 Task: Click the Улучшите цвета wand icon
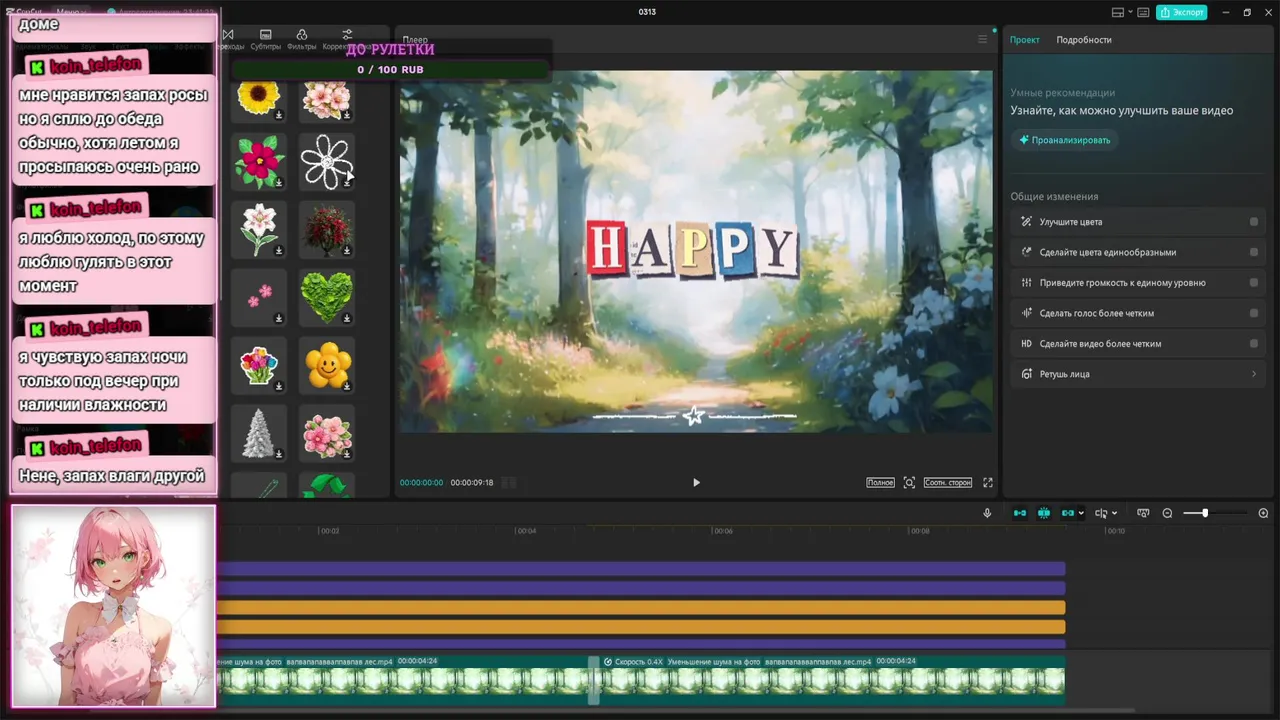(x=1026, y=222)
